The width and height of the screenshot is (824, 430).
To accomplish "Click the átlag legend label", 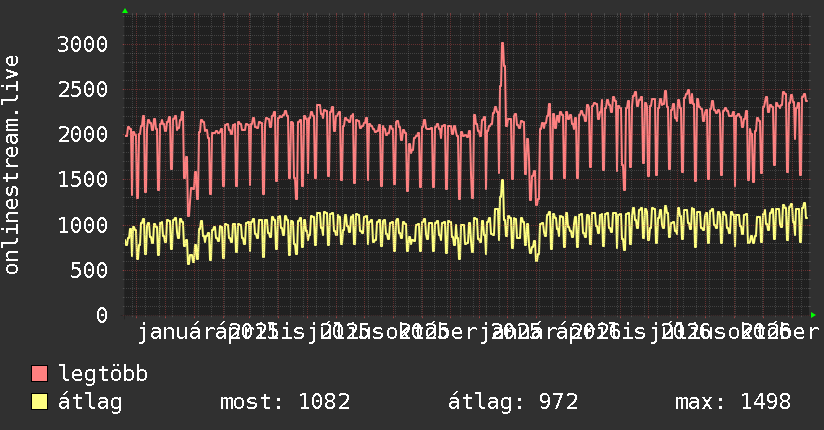I will pyautogui.click(x=90, y=402).
